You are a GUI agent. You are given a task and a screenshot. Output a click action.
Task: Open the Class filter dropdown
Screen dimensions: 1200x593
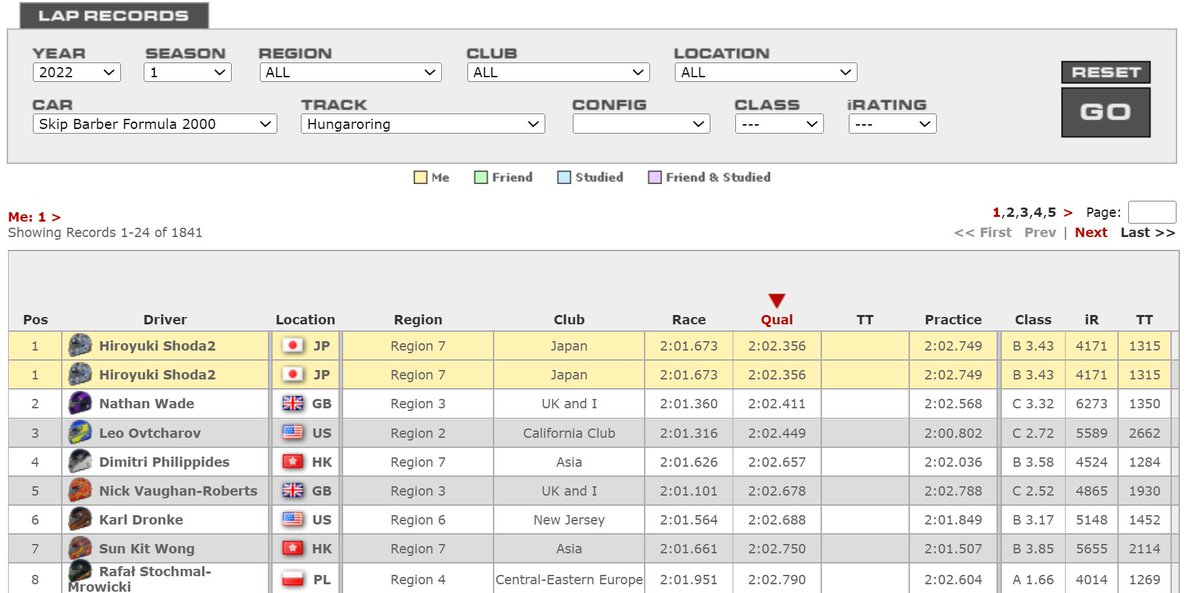(779, 124)
